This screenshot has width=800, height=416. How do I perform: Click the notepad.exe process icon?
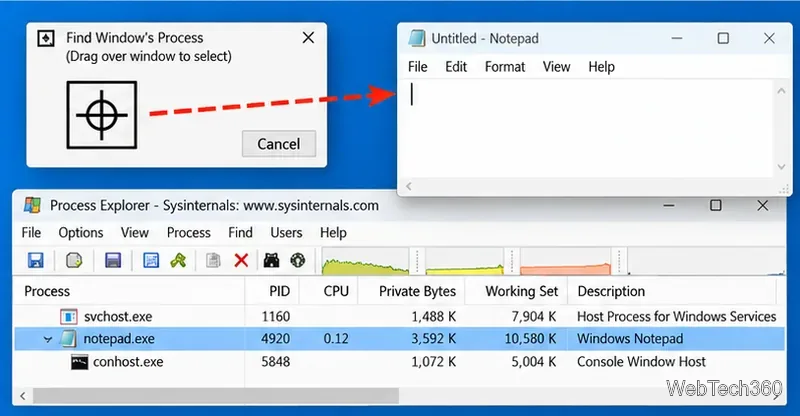click(x=68, y=338)
